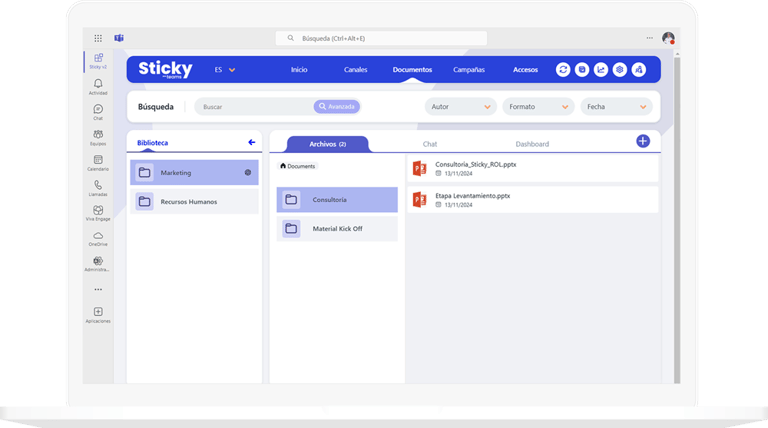Click the Sticky logo
The image size is (768, 428).
pos(166,69)
